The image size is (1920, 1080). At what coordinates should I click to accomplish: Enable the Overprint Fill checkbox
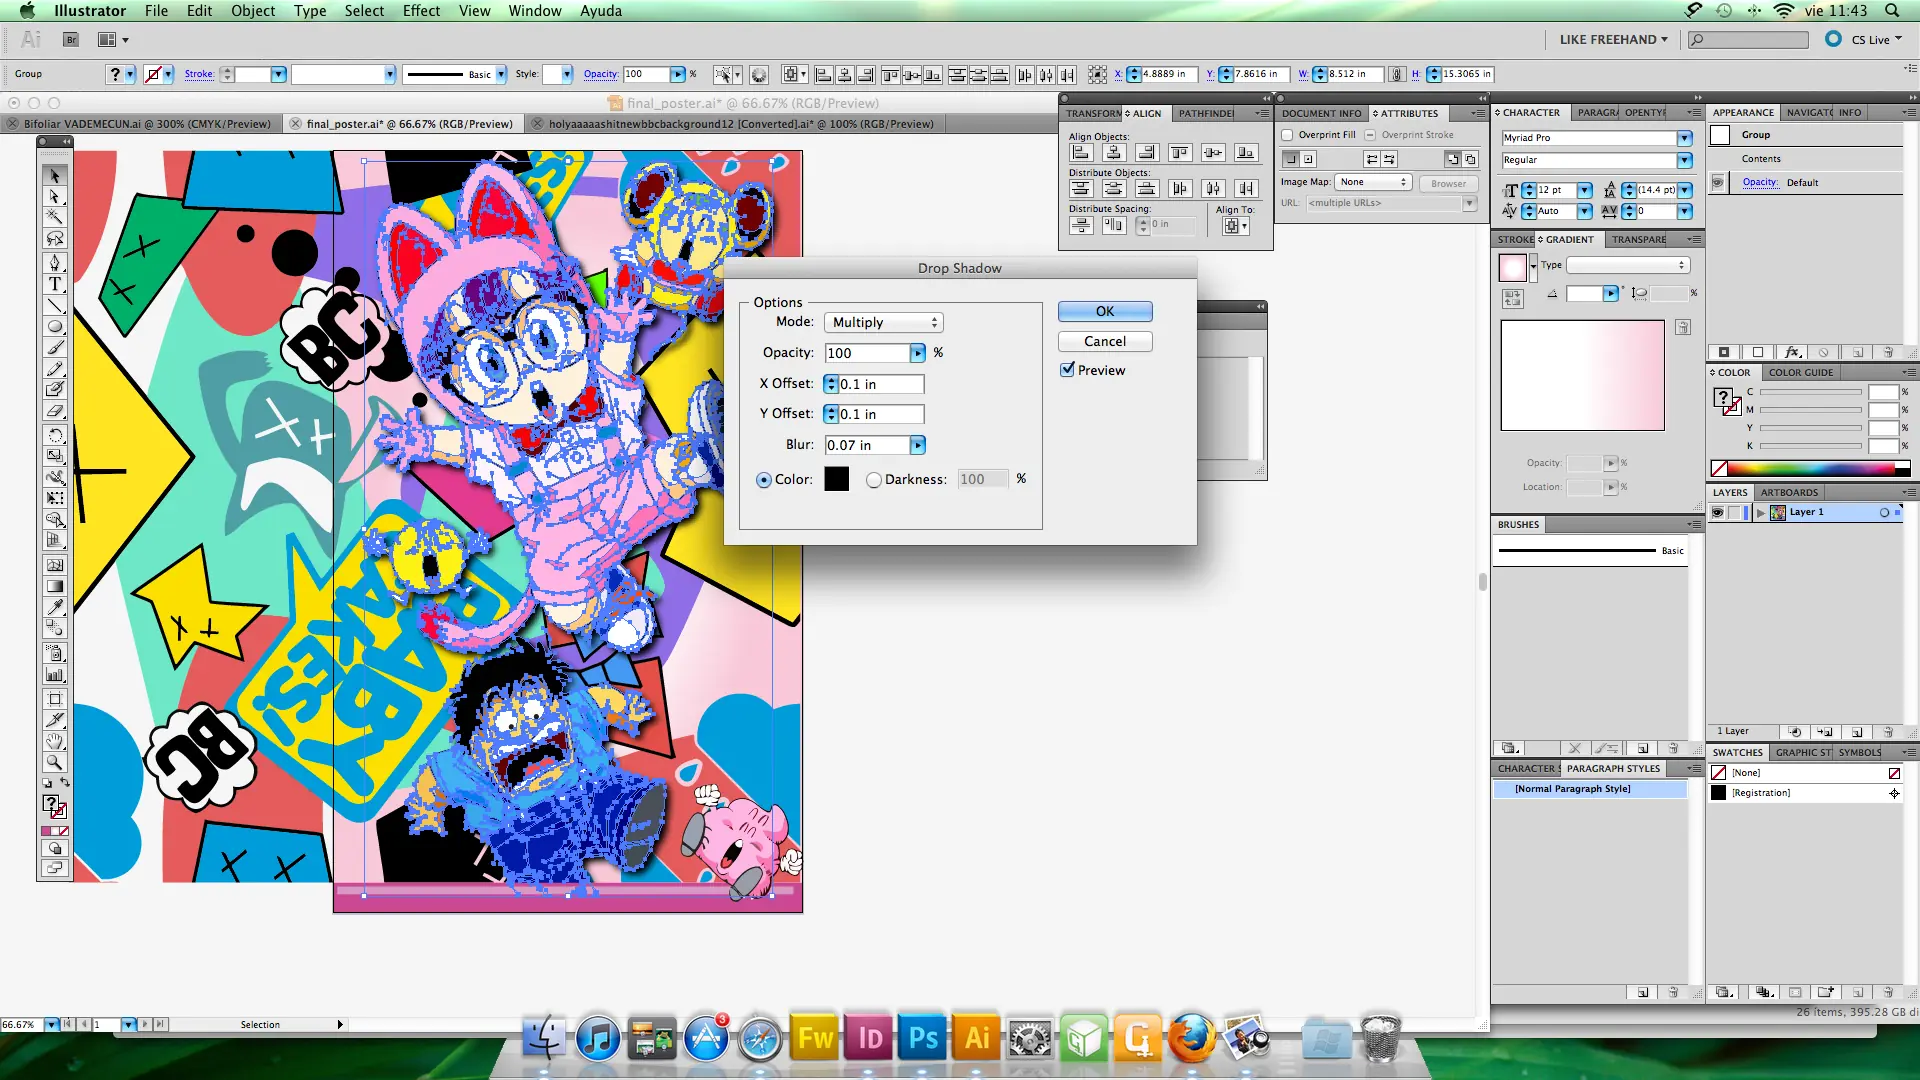[1288, 135]
